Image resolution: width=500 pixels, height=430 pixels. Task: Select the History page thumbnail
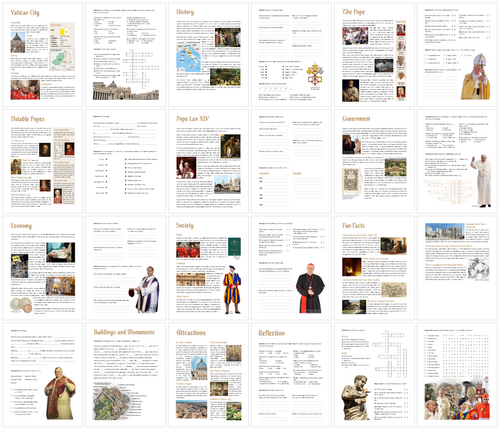coord(208,55)
